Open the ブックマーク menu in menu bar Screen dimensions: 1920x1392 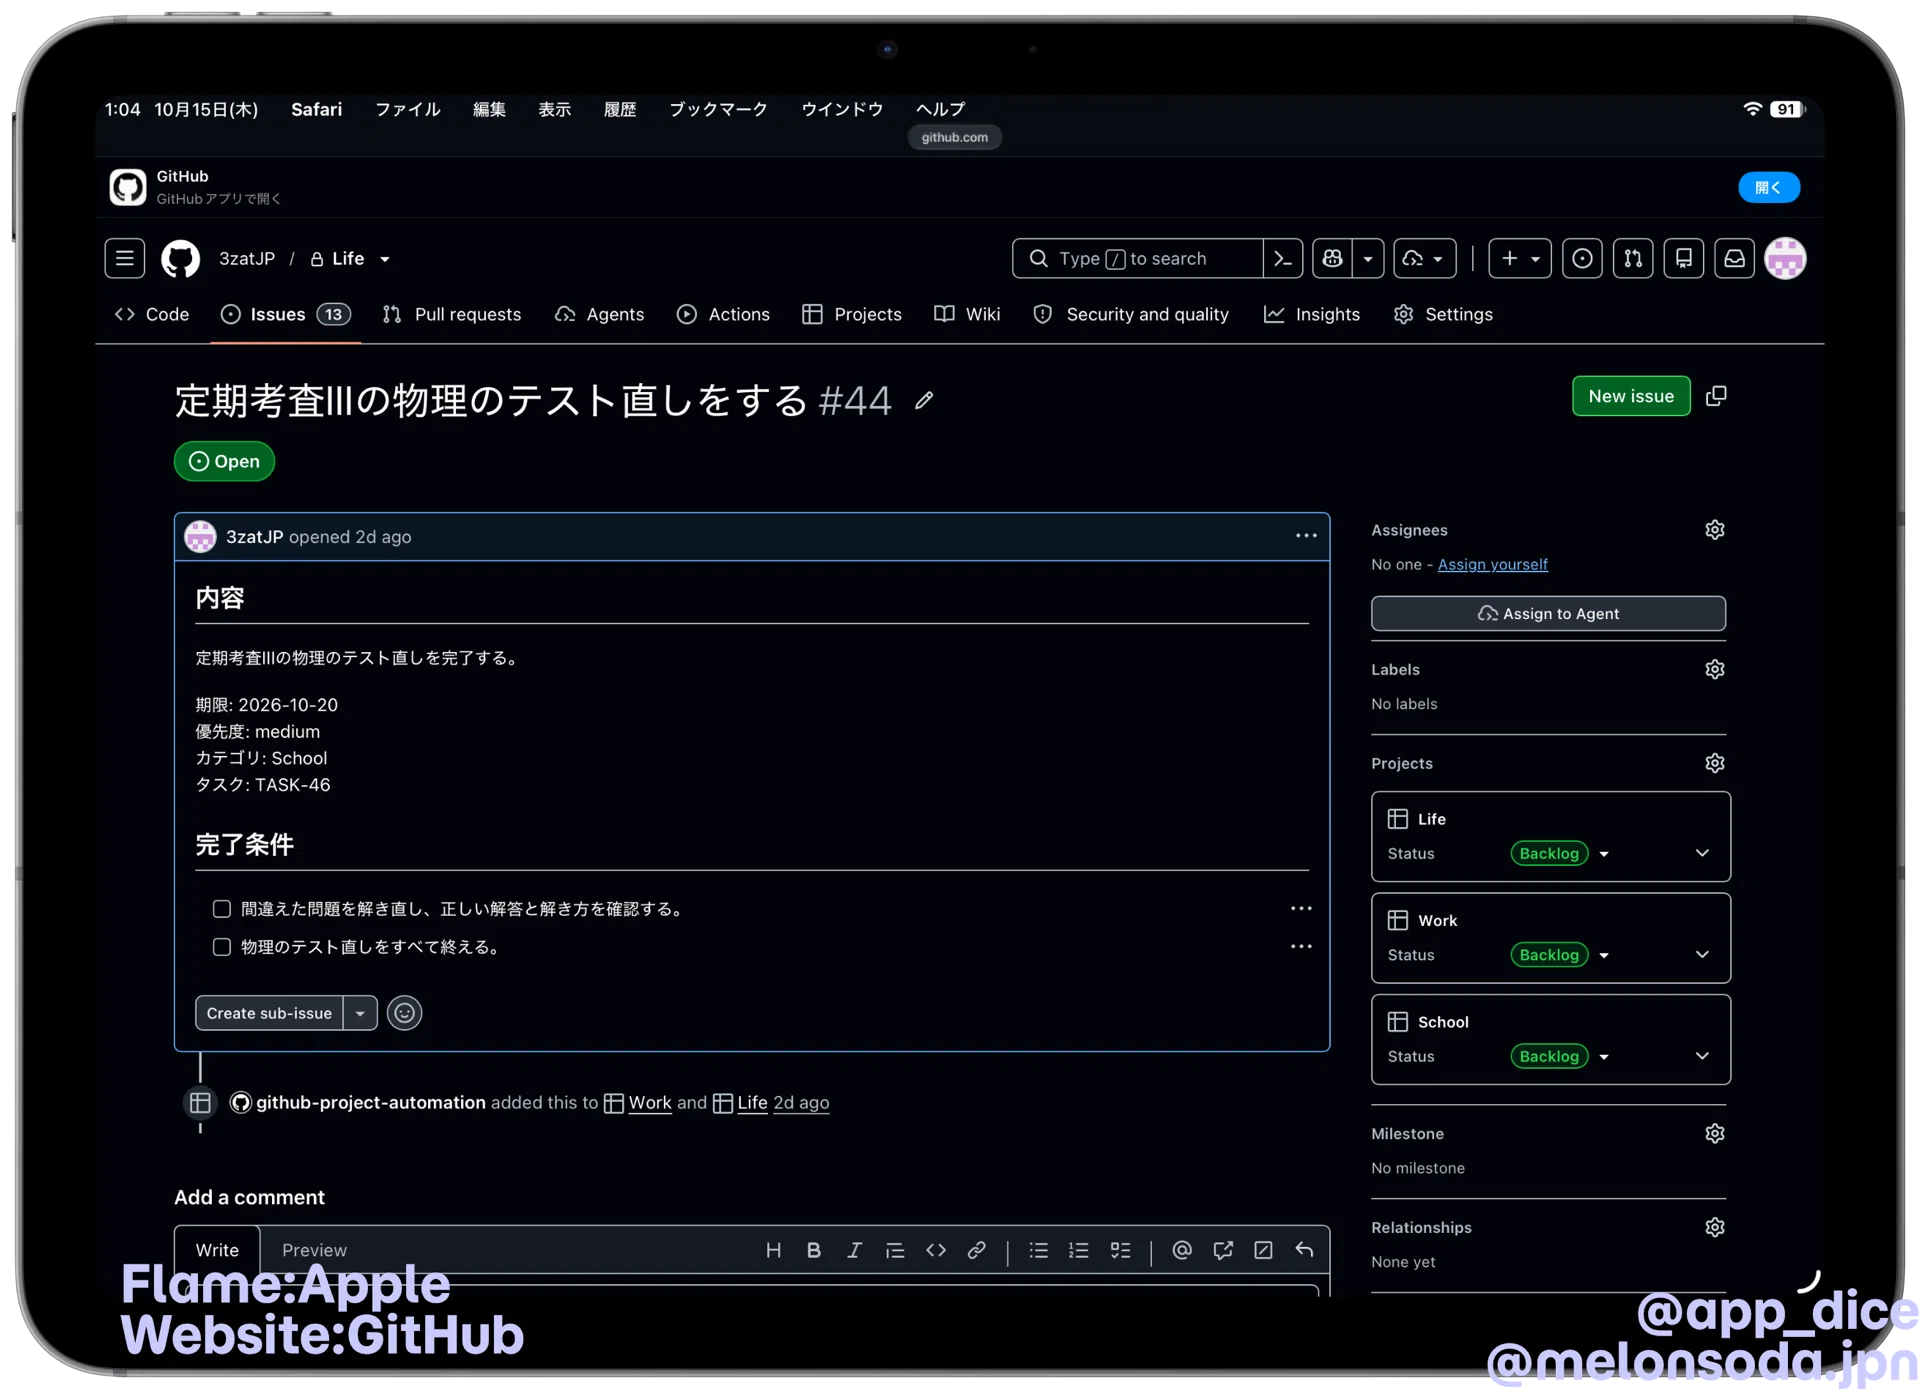coord(718,109)
